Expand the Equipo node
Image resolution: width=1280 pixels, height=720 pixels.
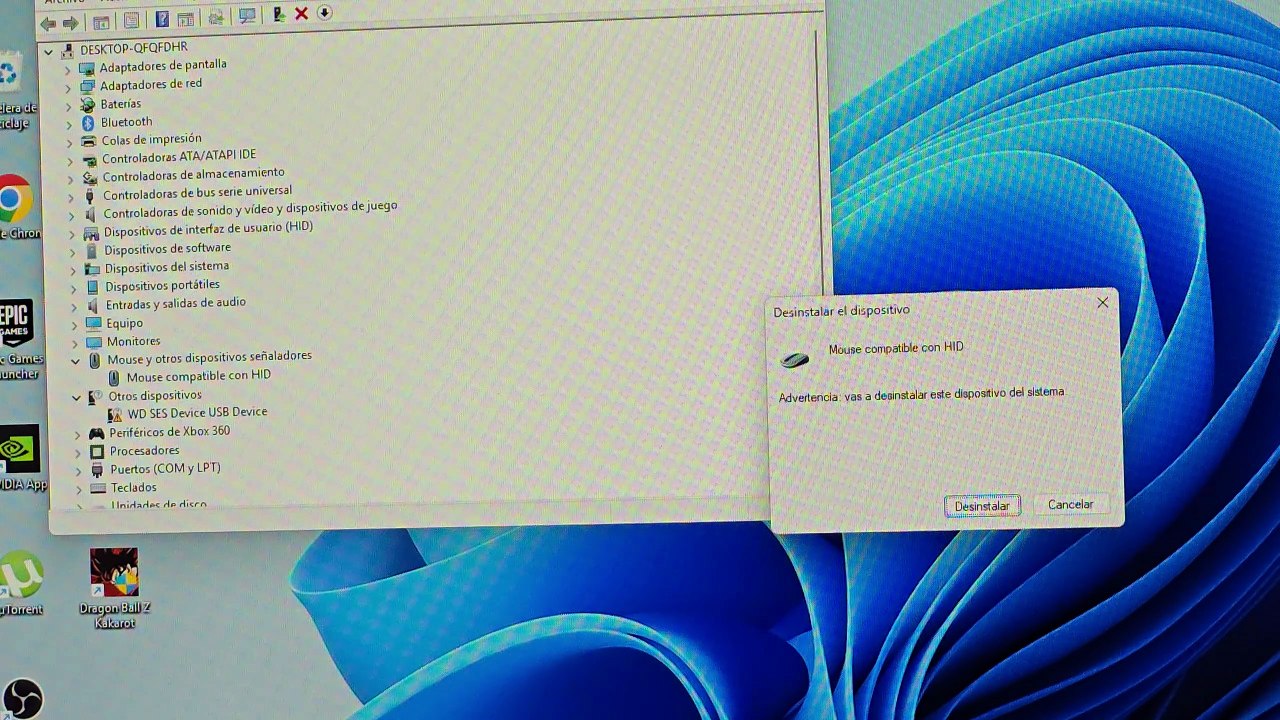coord(74,325)
